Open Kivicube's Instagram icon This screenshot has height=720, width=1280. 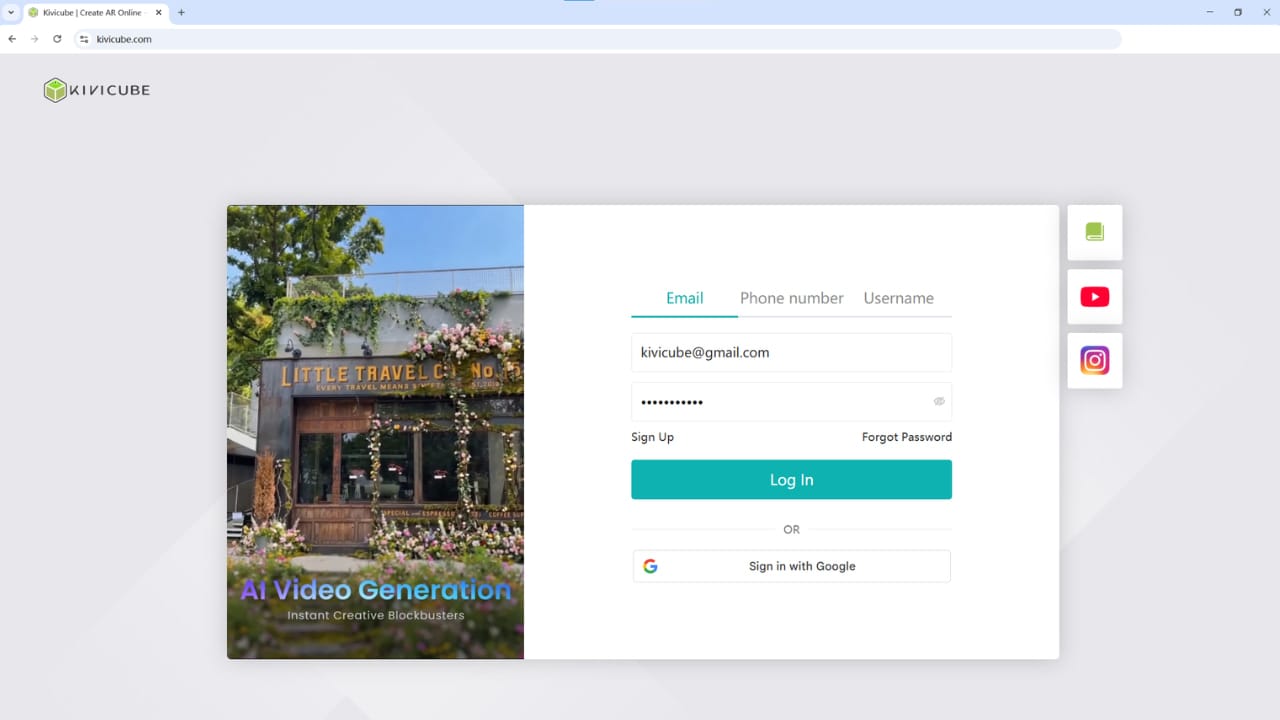pyautogui.click(x=1094, y=360)
